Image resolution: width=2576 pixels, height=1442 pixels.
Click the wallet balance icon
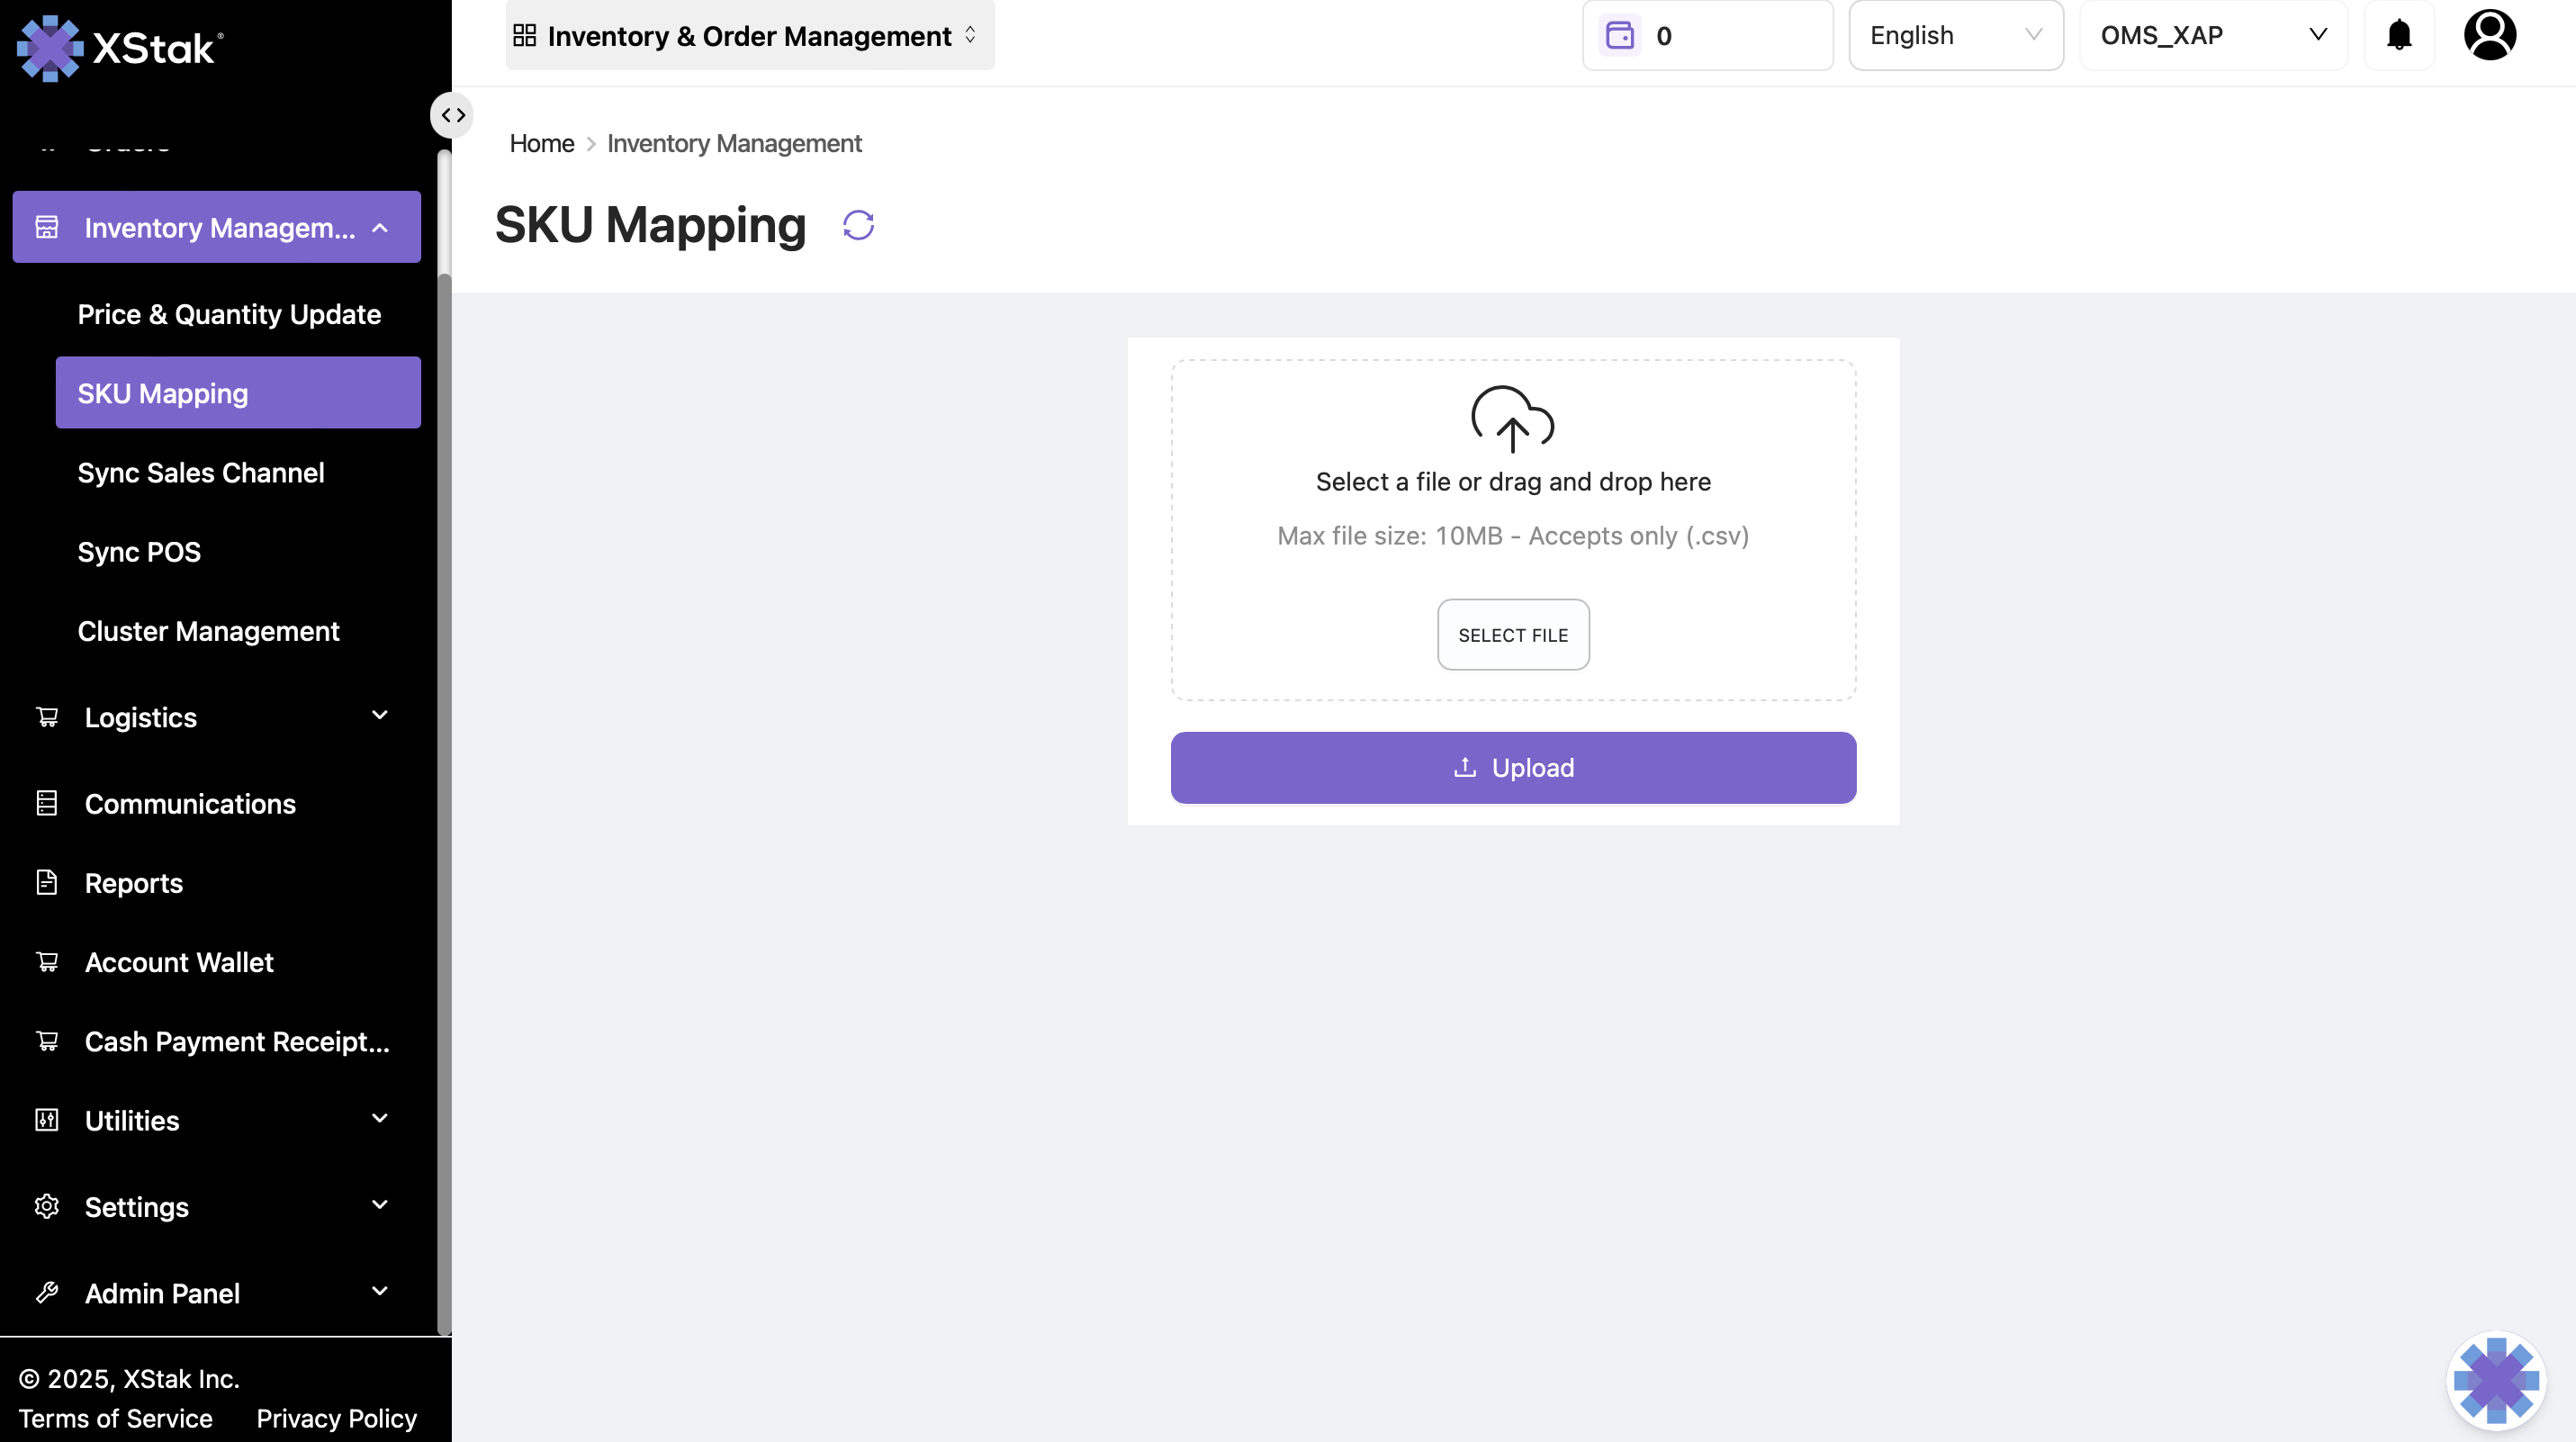(1619, 36)
